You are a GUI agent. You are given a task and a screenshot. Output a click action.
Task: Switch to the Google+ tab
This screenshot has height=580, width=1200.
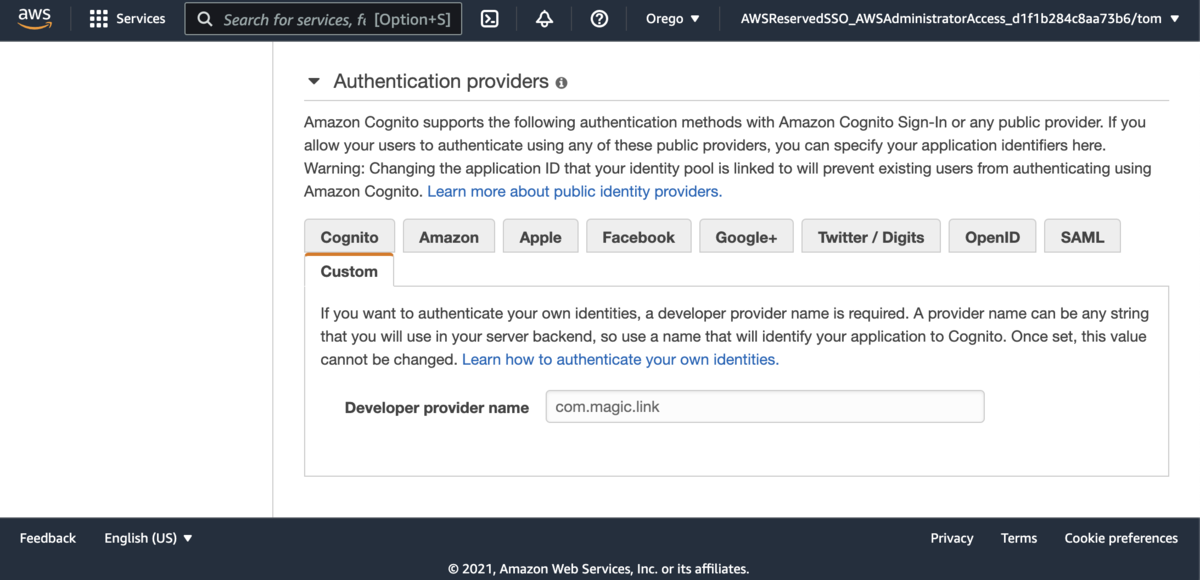[x=746, y=237]
